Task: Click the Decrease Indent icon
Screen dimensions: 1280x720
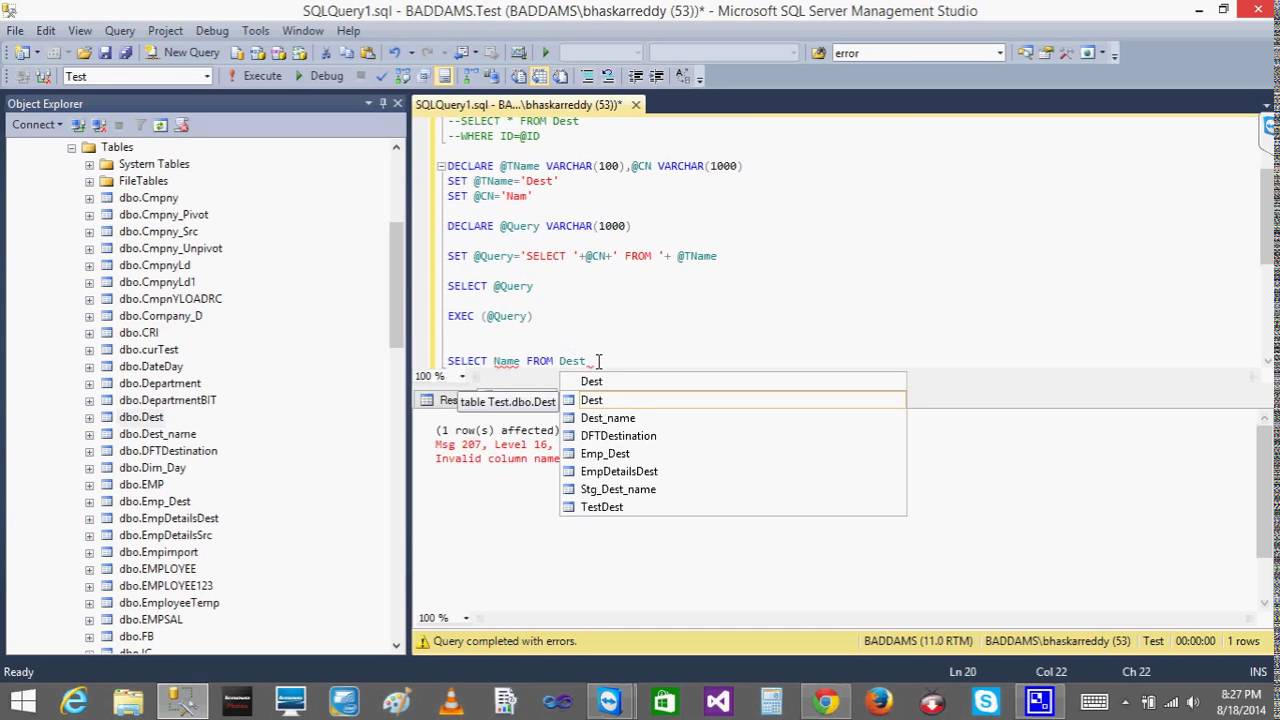Action: pyautogui.click(x=636, y=76)
